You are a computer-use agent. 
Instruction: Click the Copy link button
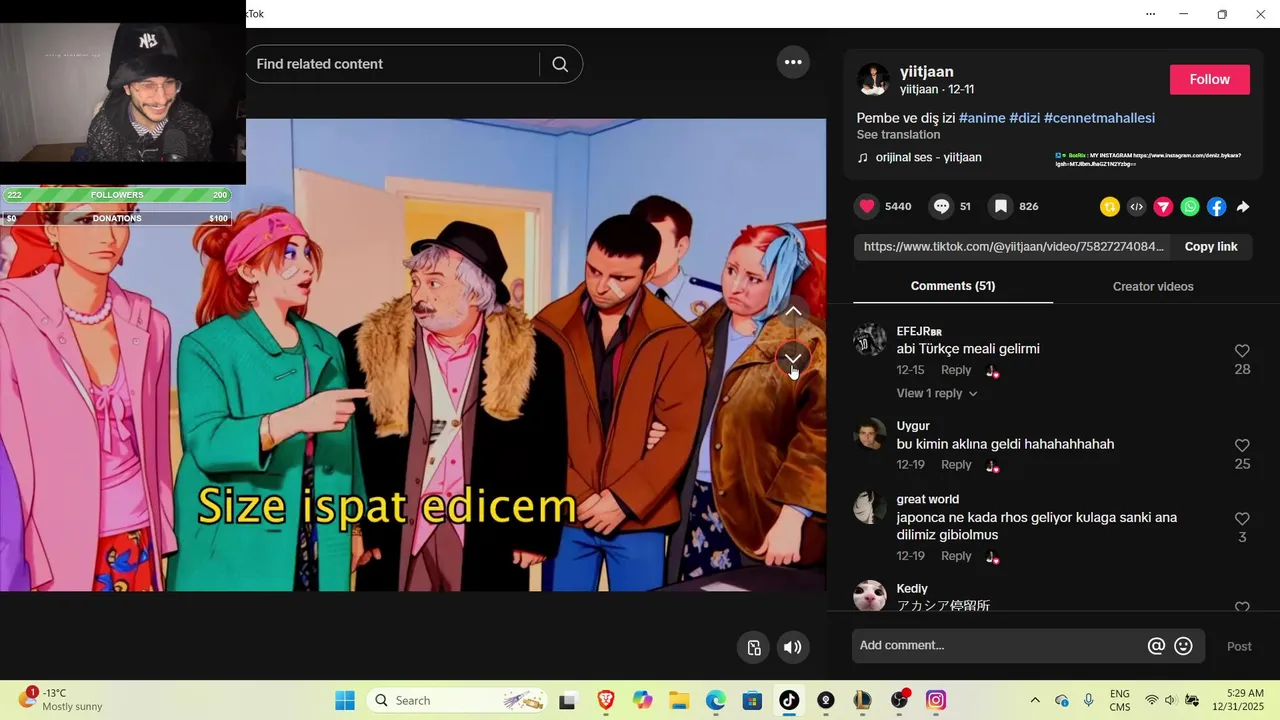[x=1211, y=247]
